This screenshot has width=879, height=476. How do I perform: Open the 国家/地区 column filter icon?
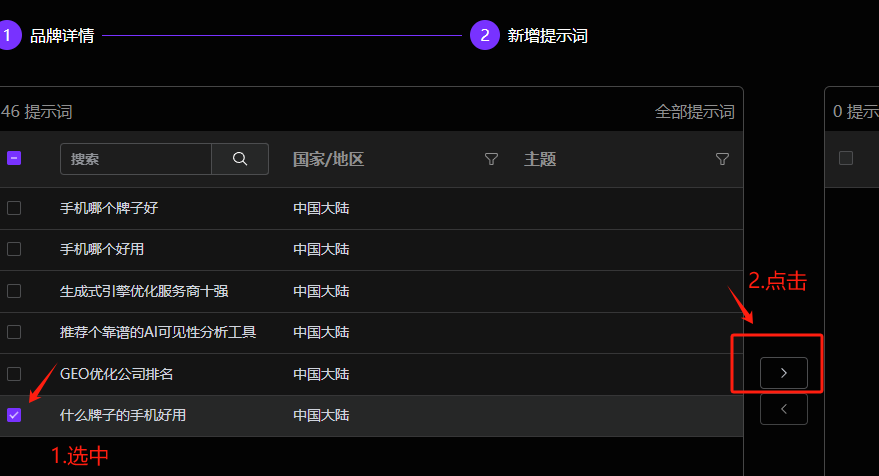click(x=491, y=159)
